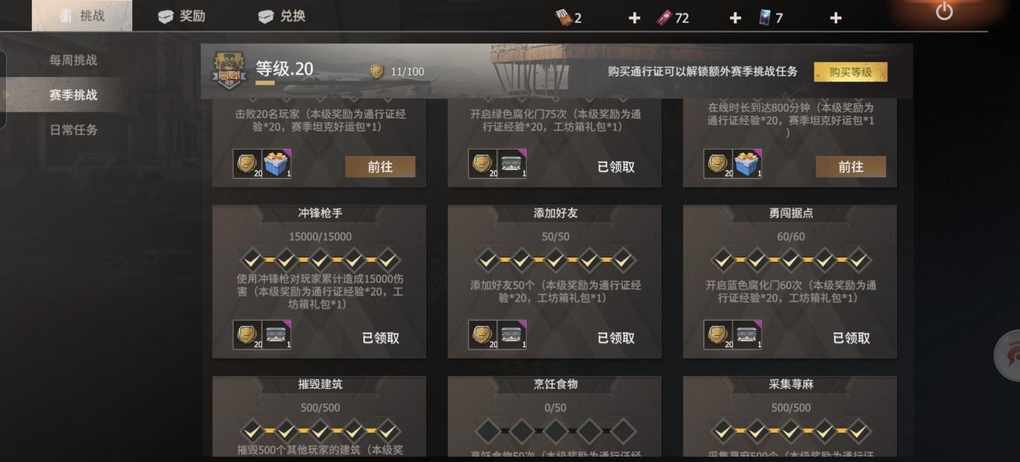The height and width of the screenshot is (462, 1020).
Task: Click 前往 for the 击败20名玩家 task
Action: coord(380,167)
